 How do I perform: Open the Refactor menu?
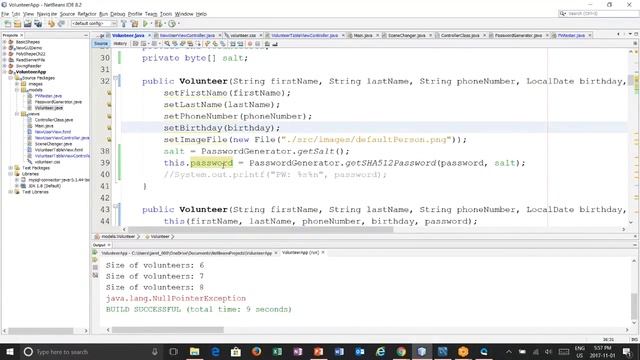tap(87, 14)
